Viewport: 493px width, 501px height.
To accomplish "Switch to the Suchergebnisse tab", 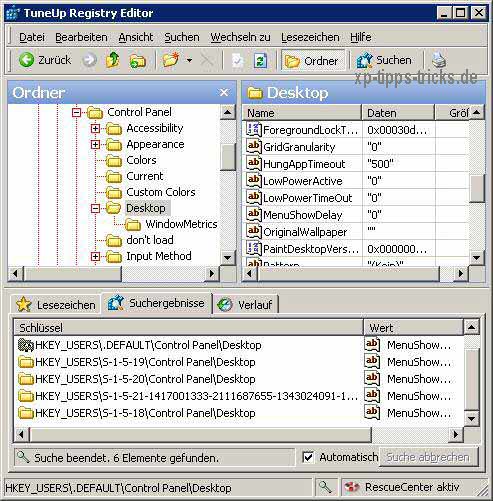I will (x=156, y=303).
